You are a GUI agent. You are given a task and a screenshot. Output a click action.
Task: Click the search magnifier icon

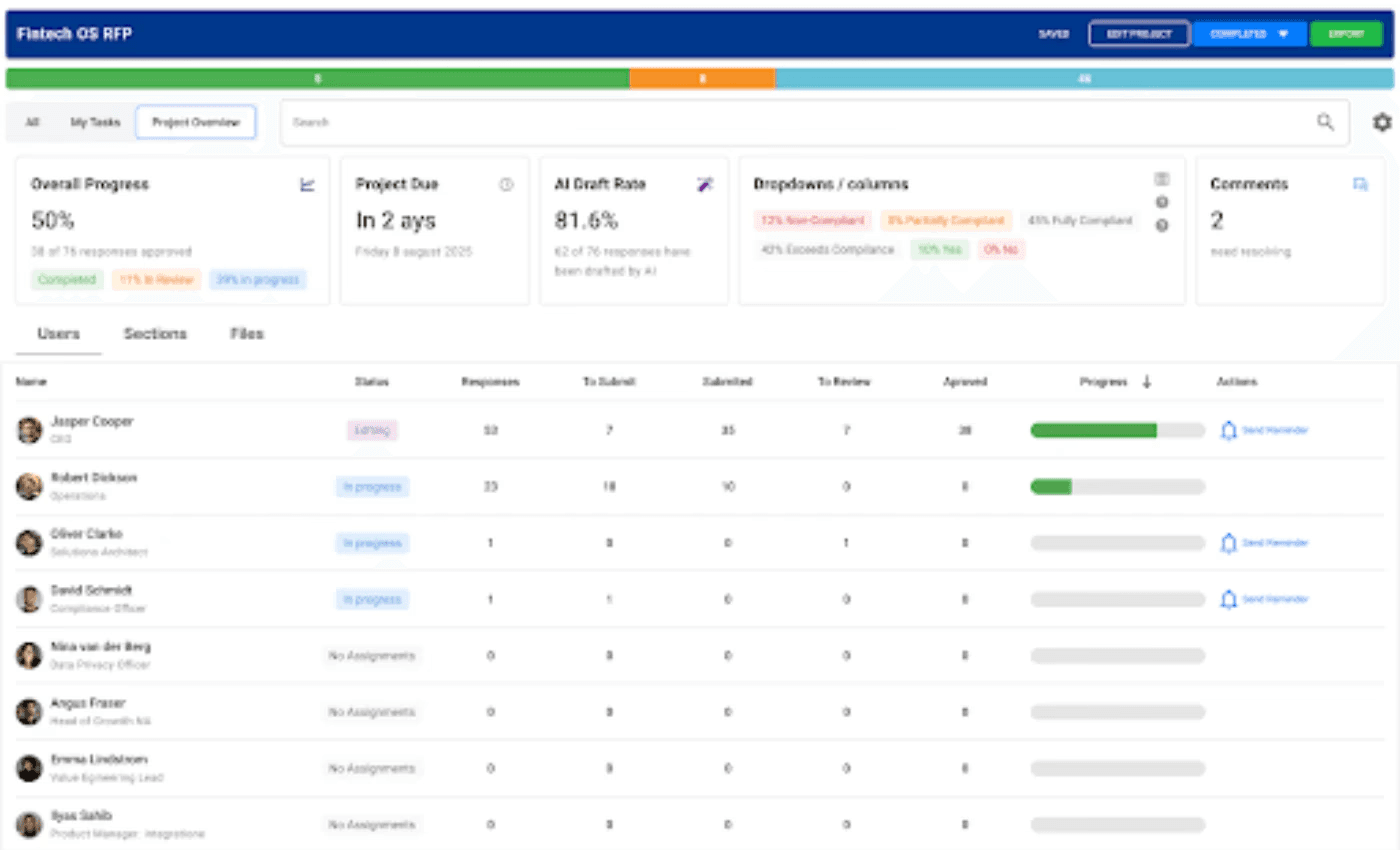(1325, 122)
